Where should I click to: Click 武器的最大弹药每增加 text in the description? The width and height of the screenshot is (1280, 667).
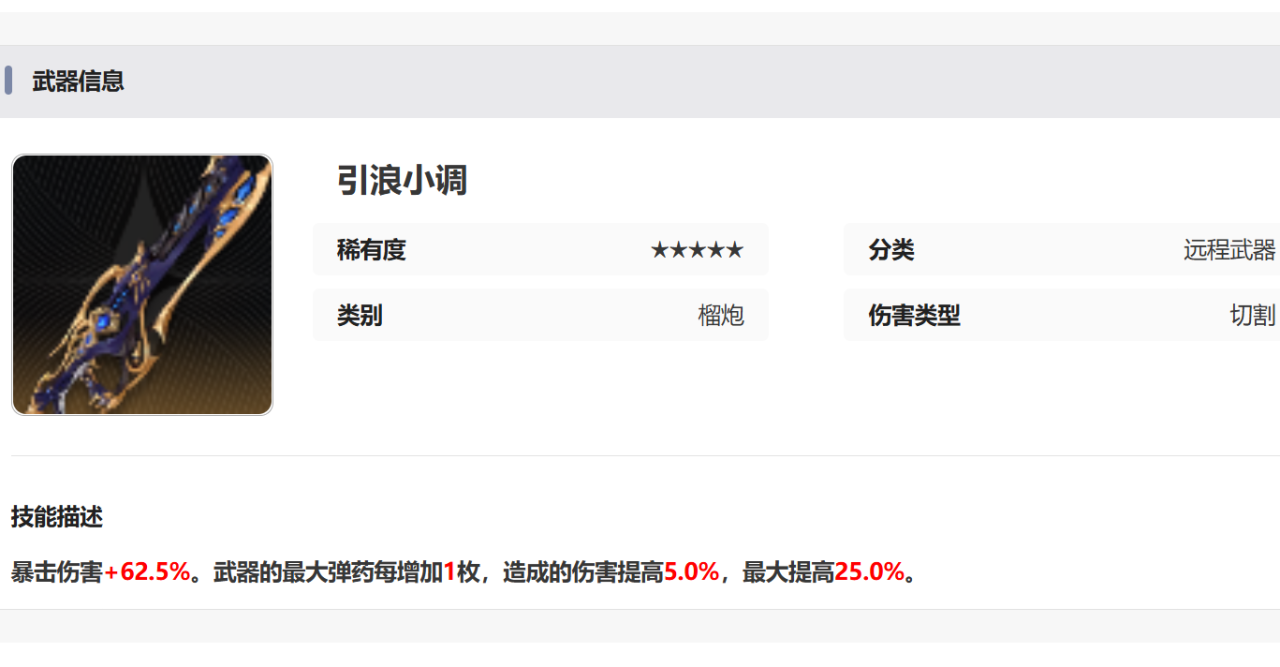[328, 572]
